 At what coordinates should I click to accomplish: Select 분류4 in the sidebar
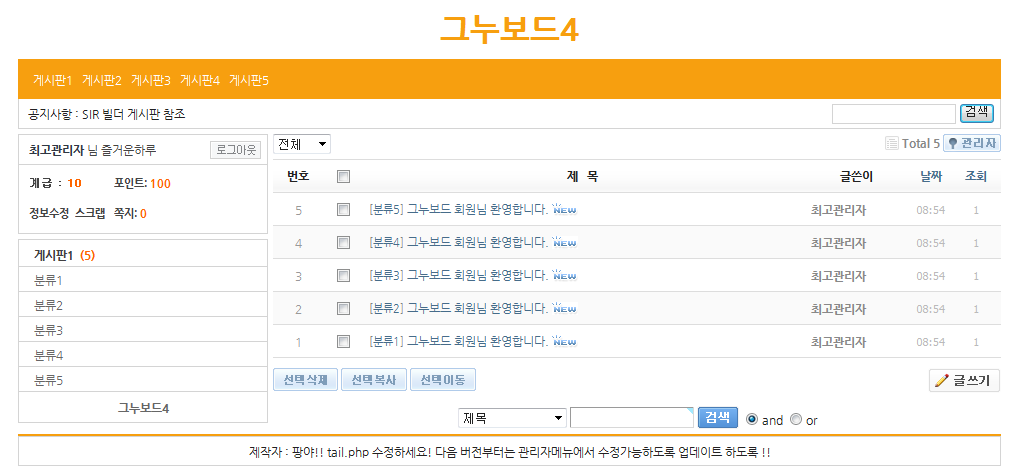[x=48, y=355]
